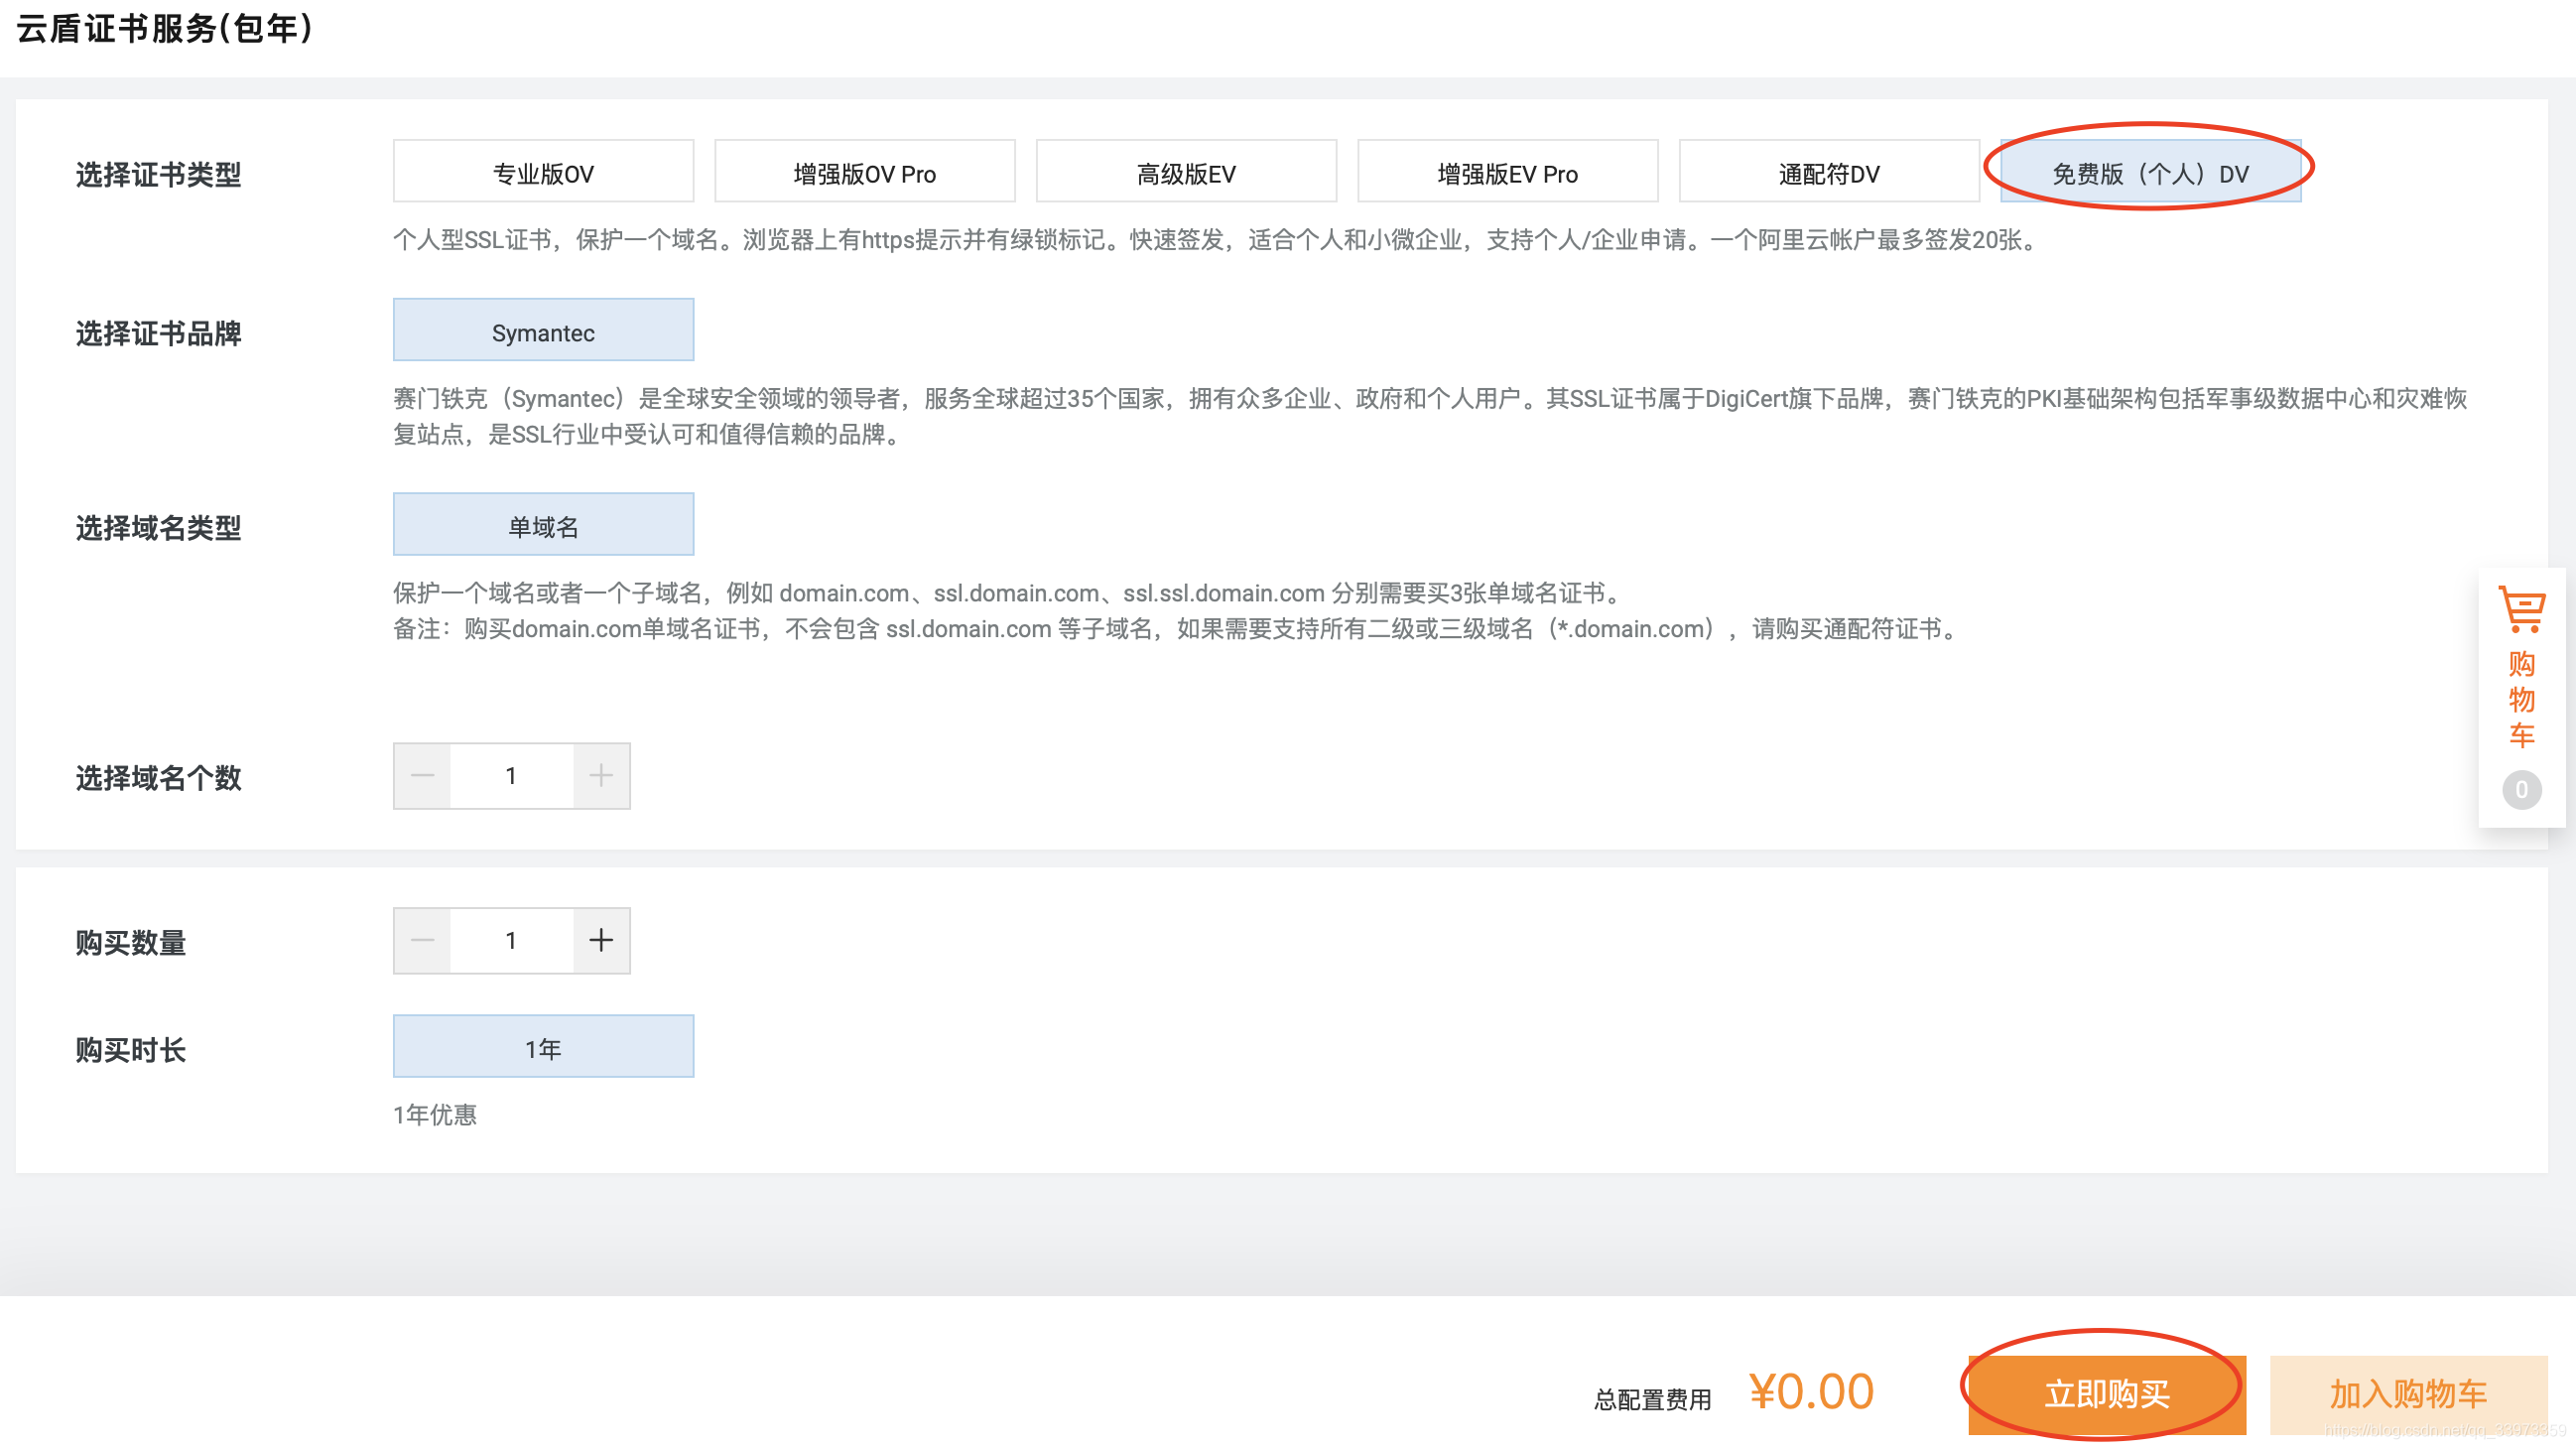Pick 通配符DV certificate type

pyautogui.click(x=1828, y=172)
